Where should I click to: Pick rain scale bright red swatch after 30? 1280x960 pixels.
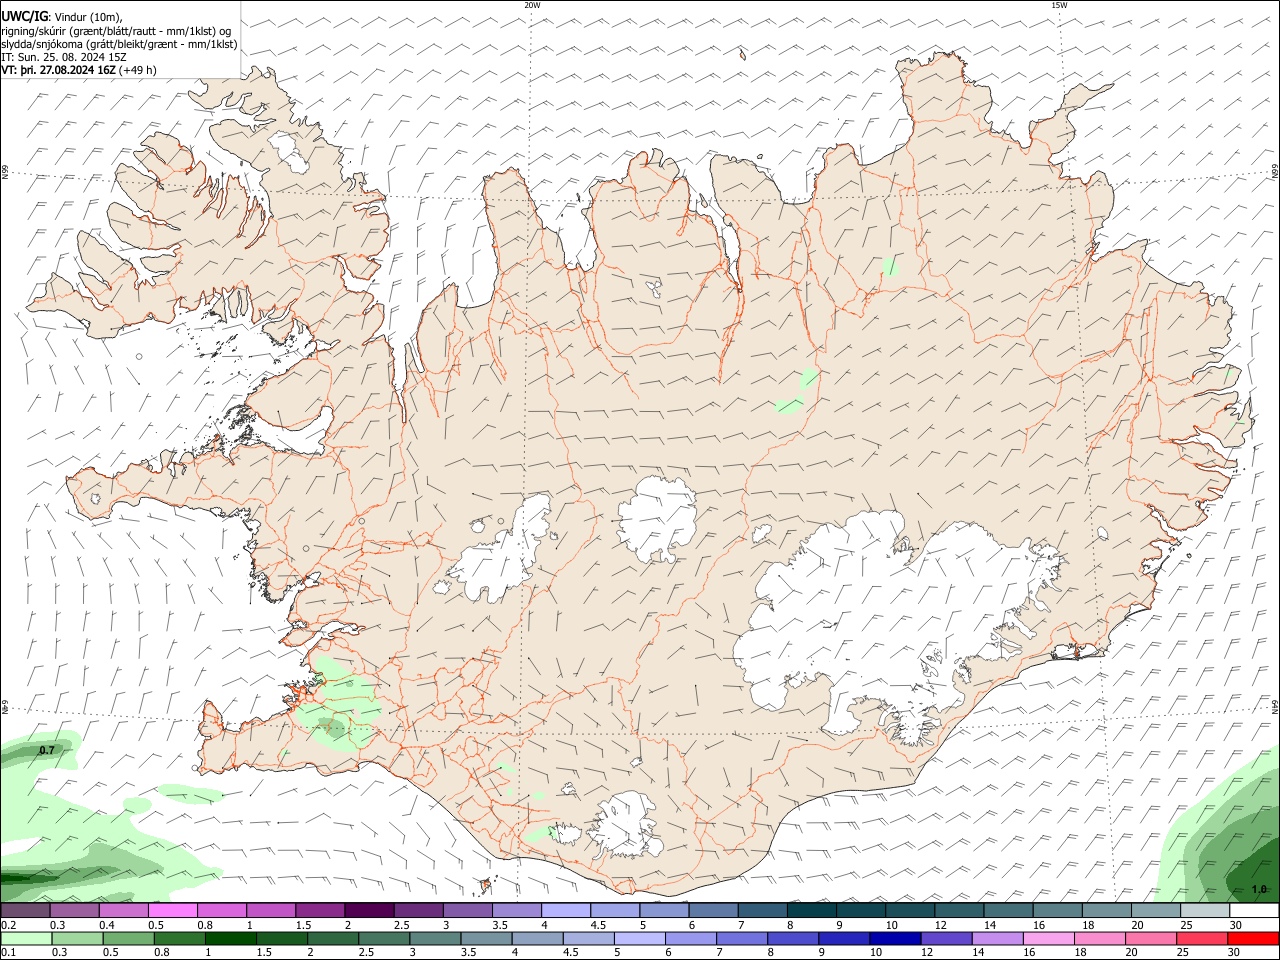click(x=1254, y=938)
